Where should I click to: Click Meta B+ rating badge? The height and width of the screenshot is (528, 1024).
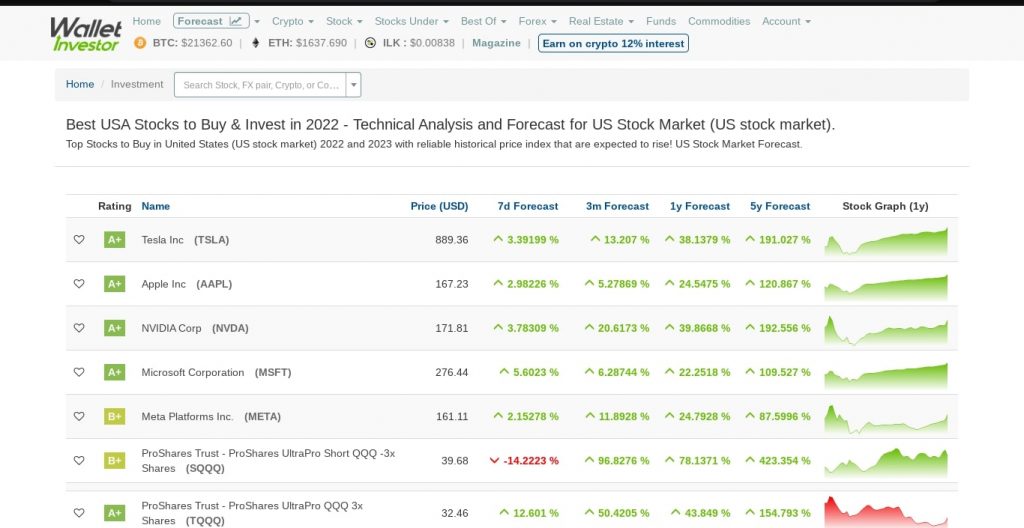[x=114, y=416]
